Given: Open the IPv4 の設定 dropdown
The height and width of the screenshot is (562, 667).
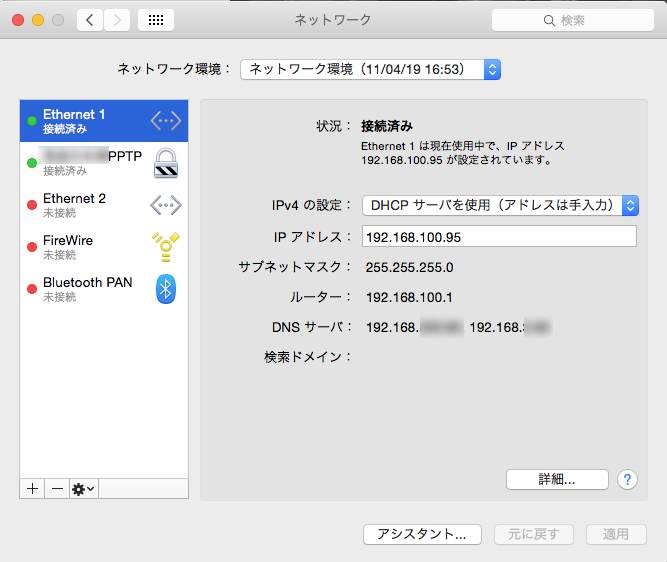Looking at the screenshot, I should tap(499, 205).
